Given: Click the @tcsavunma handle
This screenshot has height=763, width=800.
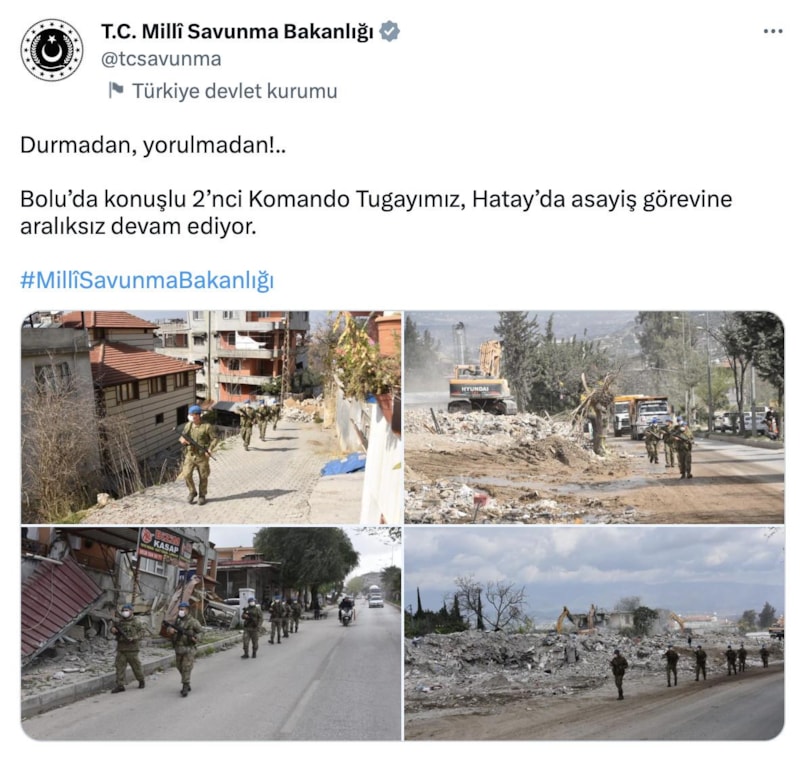Looking at the screenshot, I should point(161,59).
